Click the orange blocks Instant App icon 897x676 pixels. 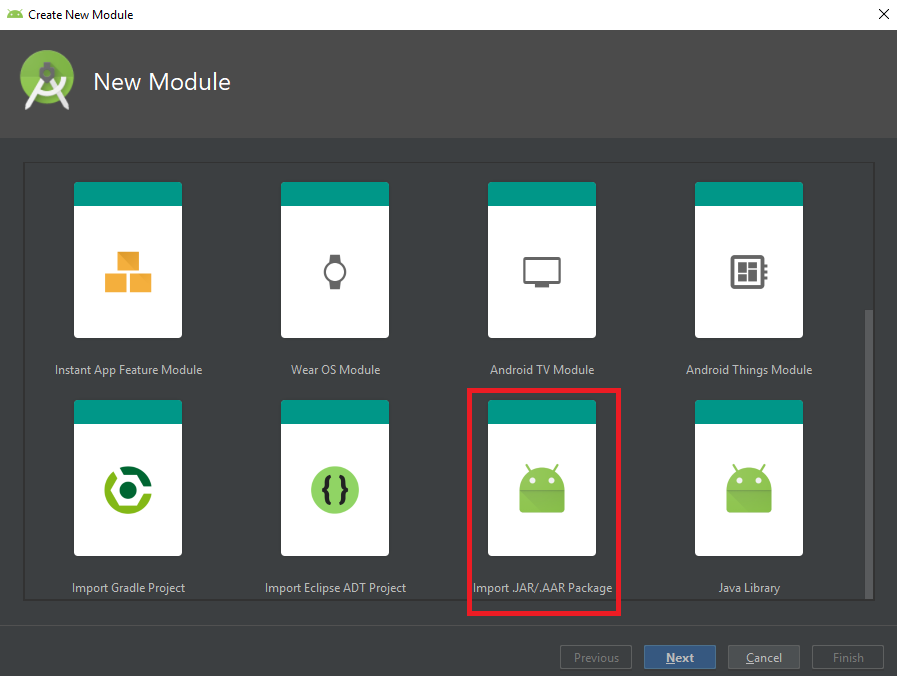128,272
